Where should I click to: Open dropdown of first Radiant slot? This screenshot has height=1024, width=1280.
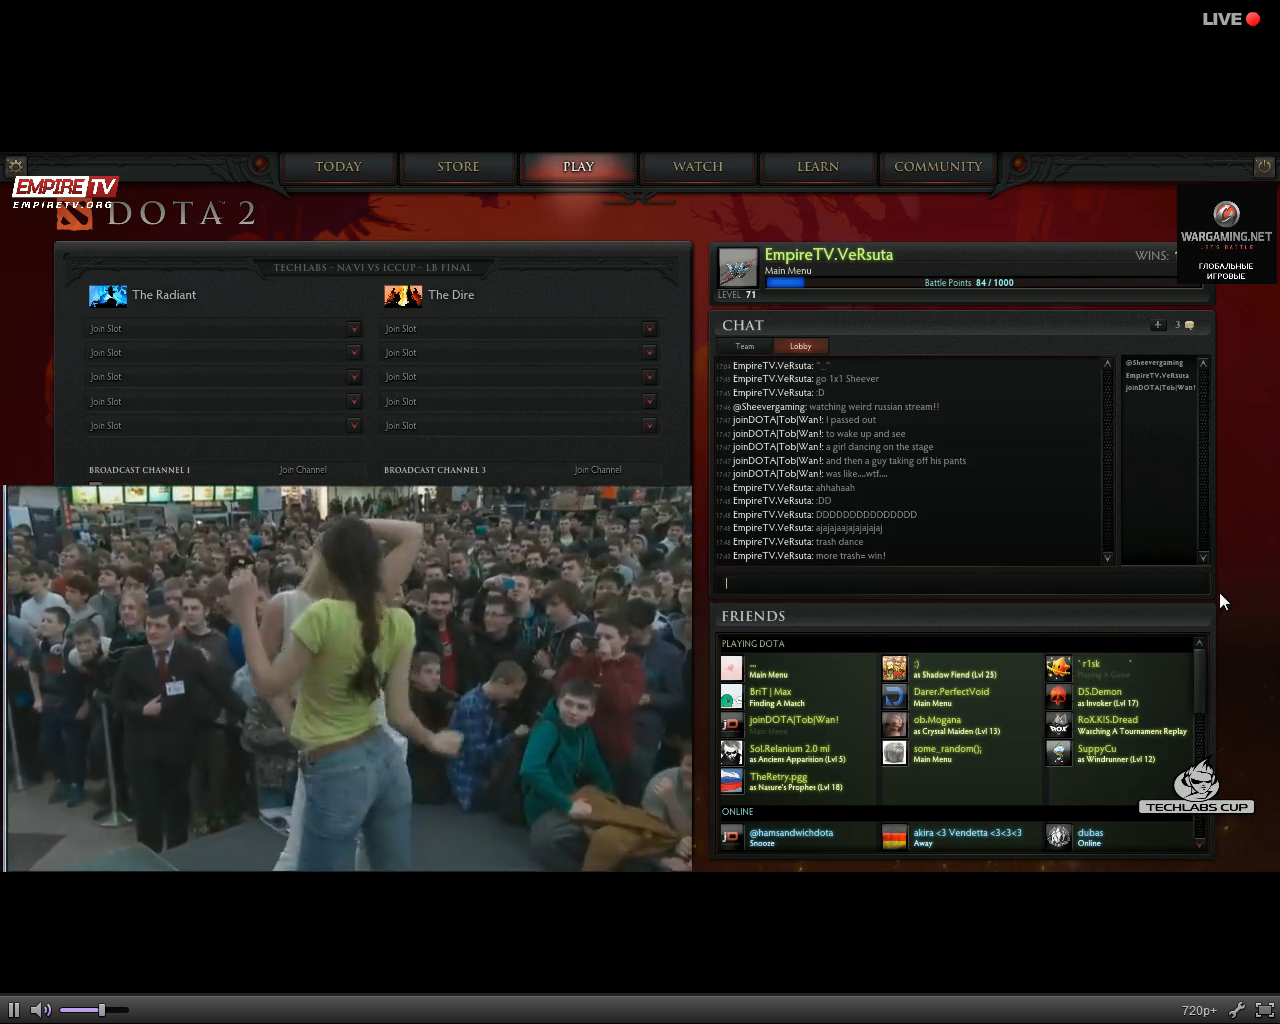354,329
